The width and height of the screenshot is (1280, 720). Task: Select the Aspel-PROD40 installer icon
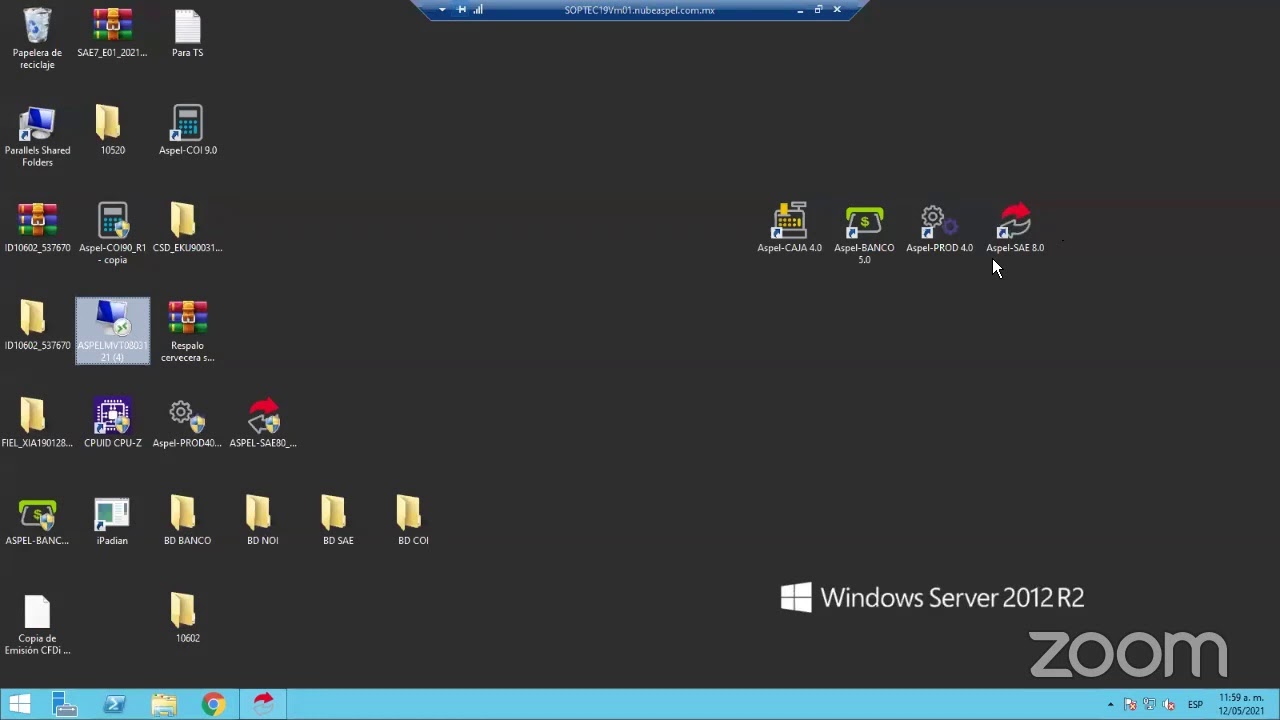[x=187, y=423]
